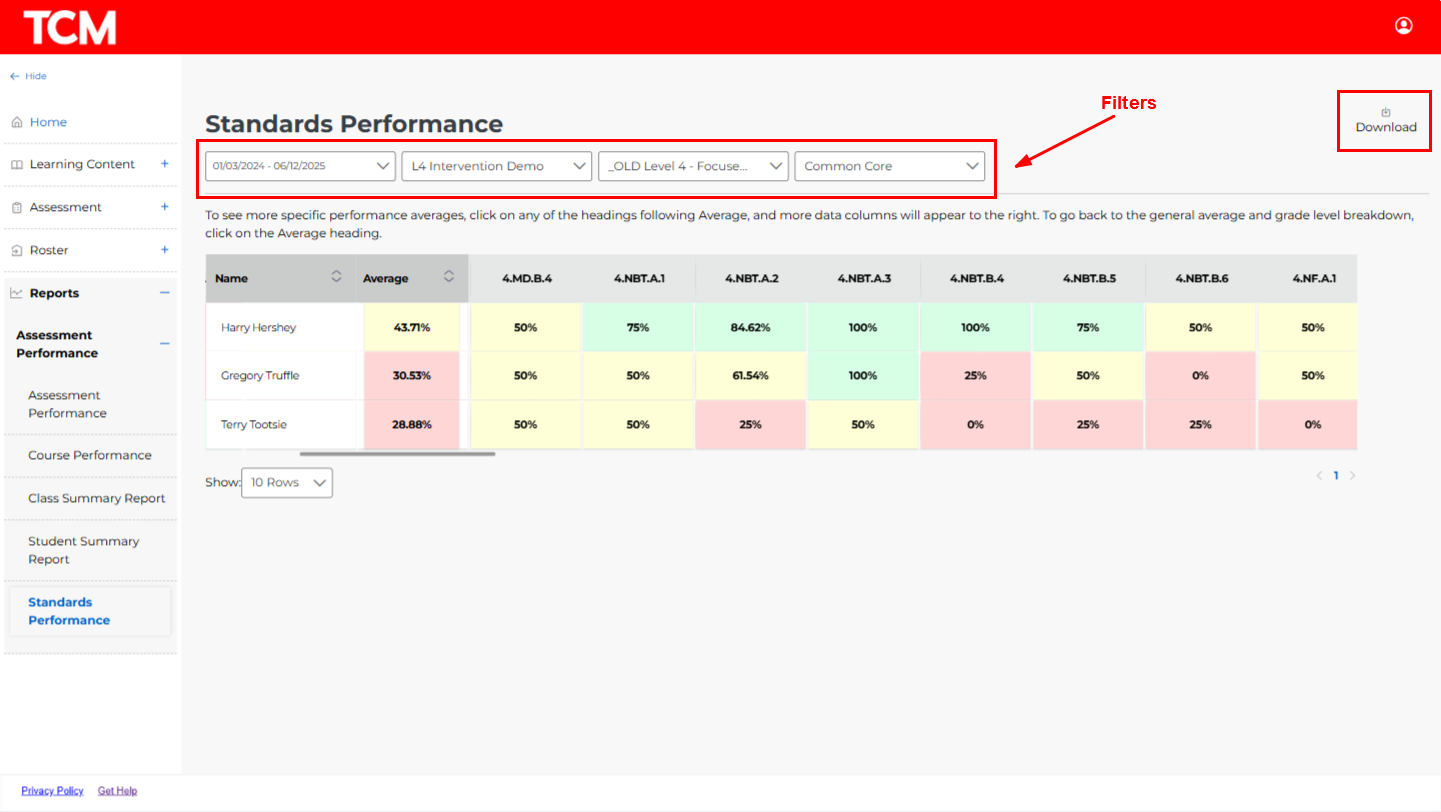Open the date range dropdown

point(300,166)
